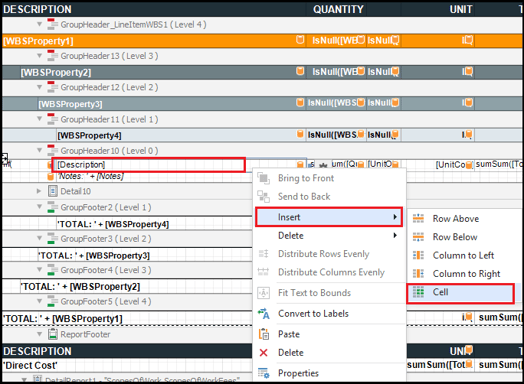Choose Properties from context menu
The height and width of the screenshot is (384, 524).
329,373
